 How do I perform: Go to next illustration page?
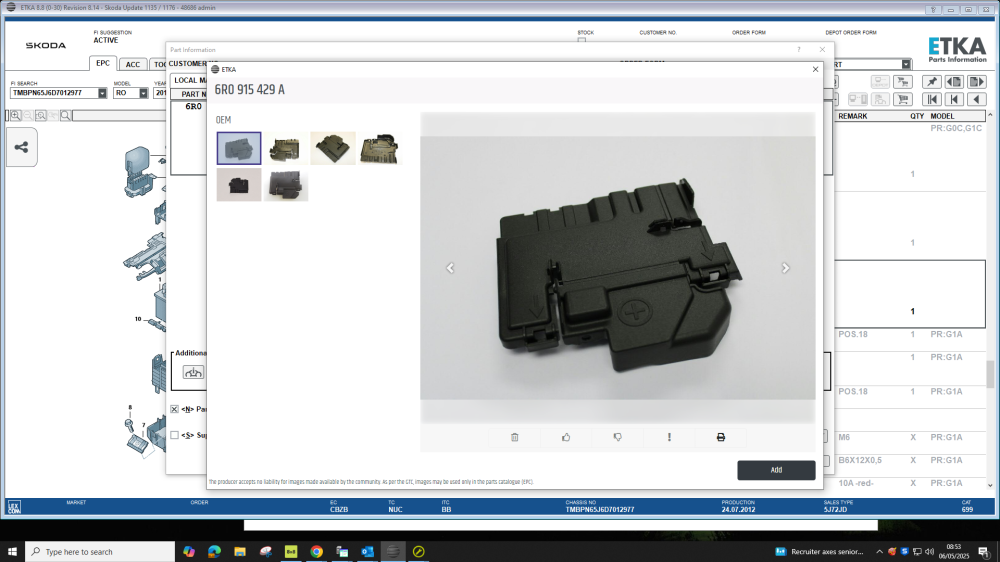click(x=976, y=82)
